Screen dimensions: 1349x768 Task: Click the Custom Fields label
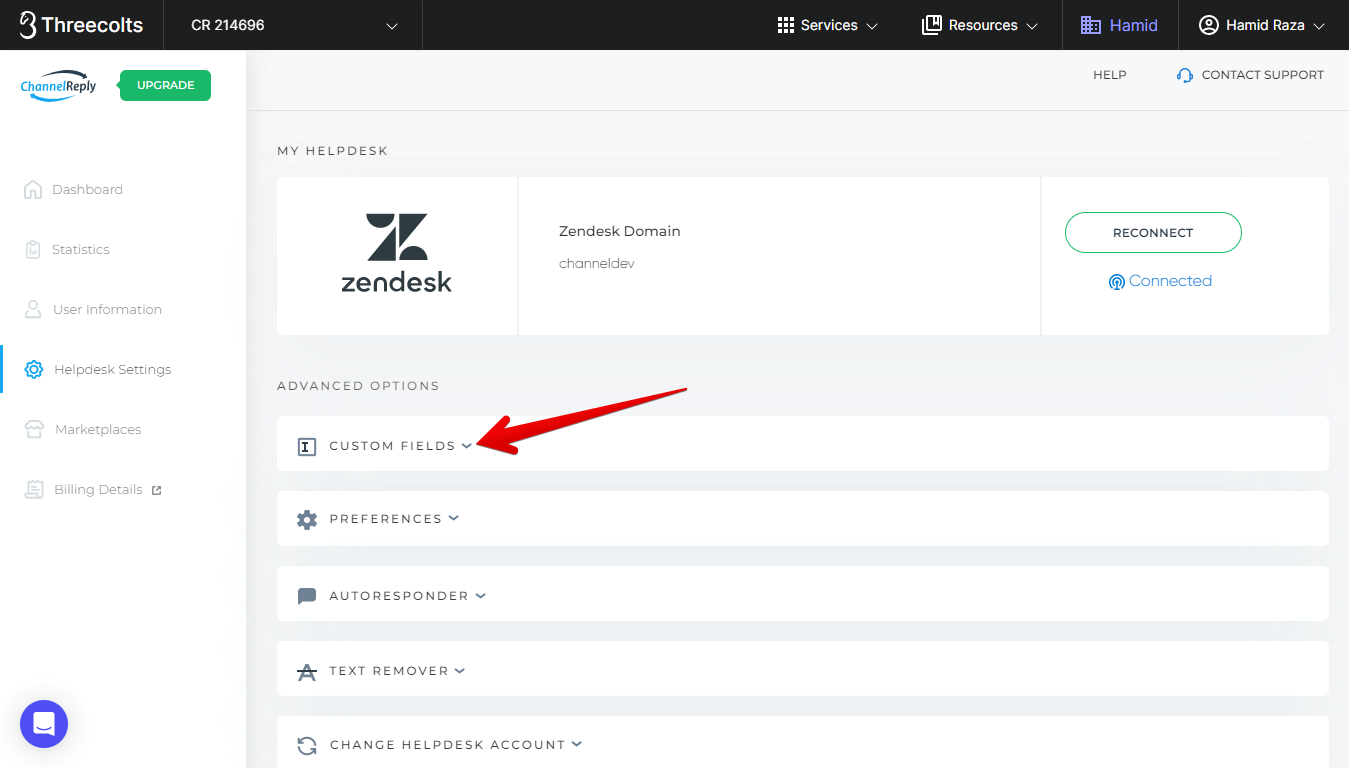pyautogui.click(x=392, y=446)
